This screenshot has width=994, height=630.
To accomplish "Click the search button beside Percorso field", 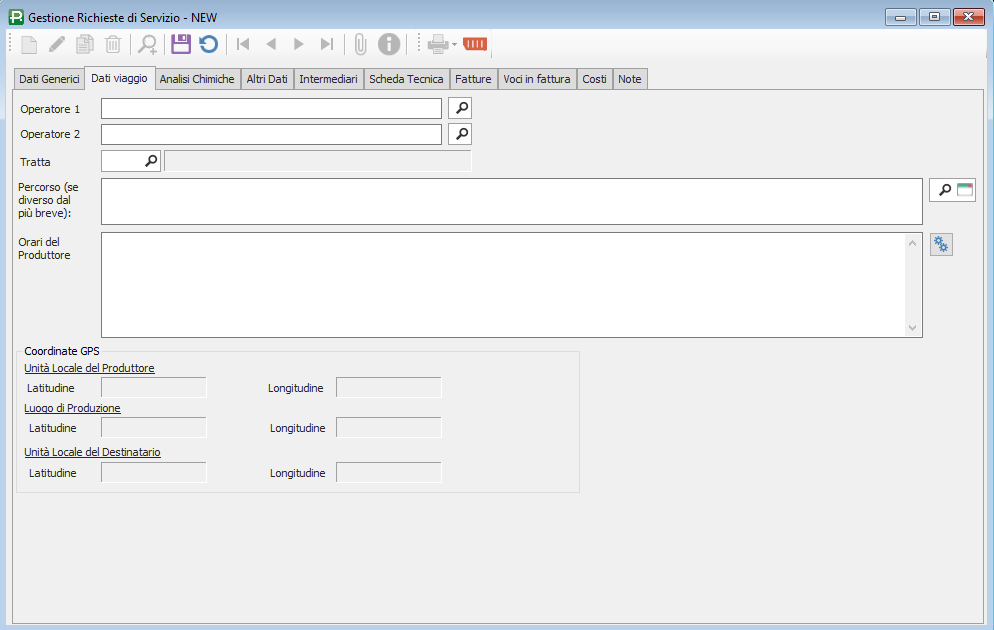I will tap(944, 190).
